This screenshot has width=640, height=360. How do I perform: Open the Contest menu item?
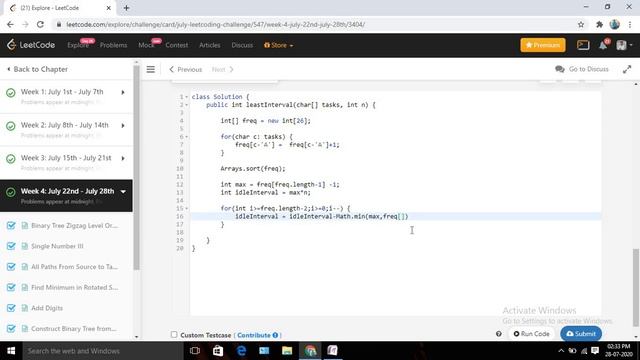pos(177,45)
